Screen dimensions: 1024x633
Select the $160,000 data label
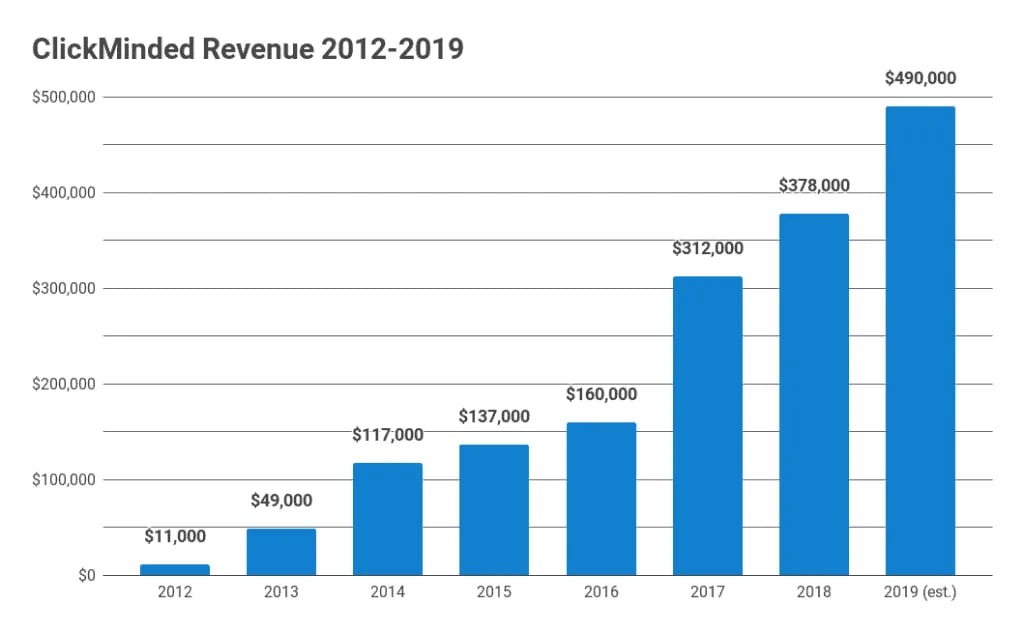(x=601, y=394)
